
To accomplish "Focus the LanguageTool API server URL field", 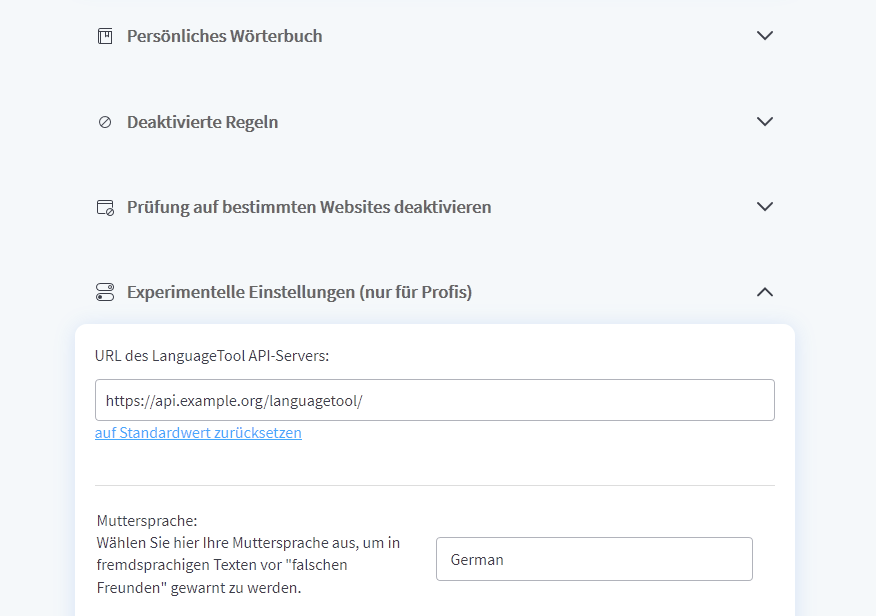I will coord(434,400).
